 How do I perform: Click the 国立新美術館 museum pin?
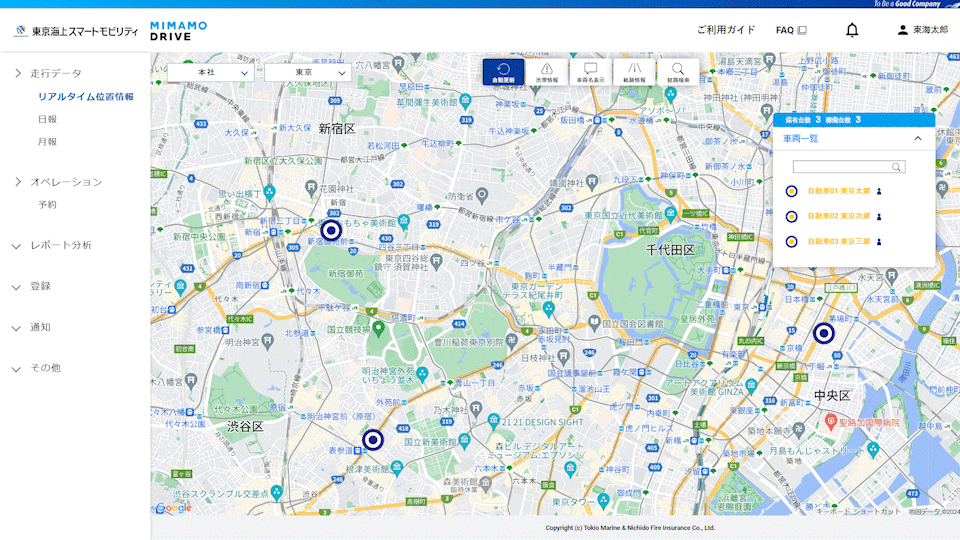(x=464, y=440)
